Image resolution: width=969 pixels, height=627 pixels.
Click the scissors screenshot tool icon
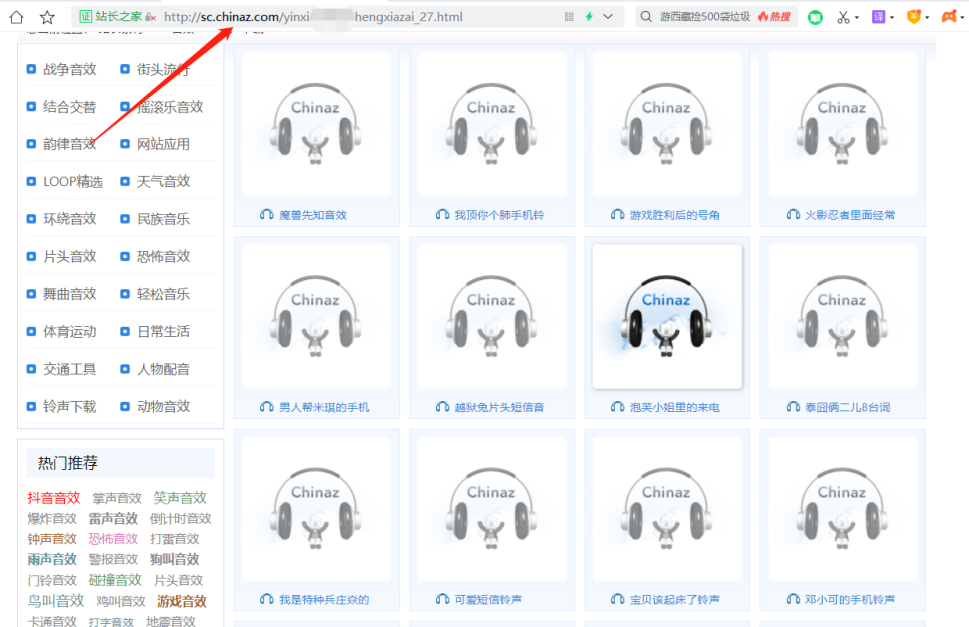coord(843,15)
